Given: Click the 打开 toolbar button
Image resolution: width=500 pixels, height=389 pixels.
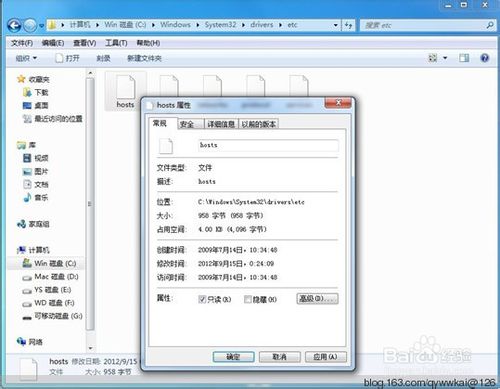Looking at the screenshot, I should pyautogui.click(x=68, y=58).
